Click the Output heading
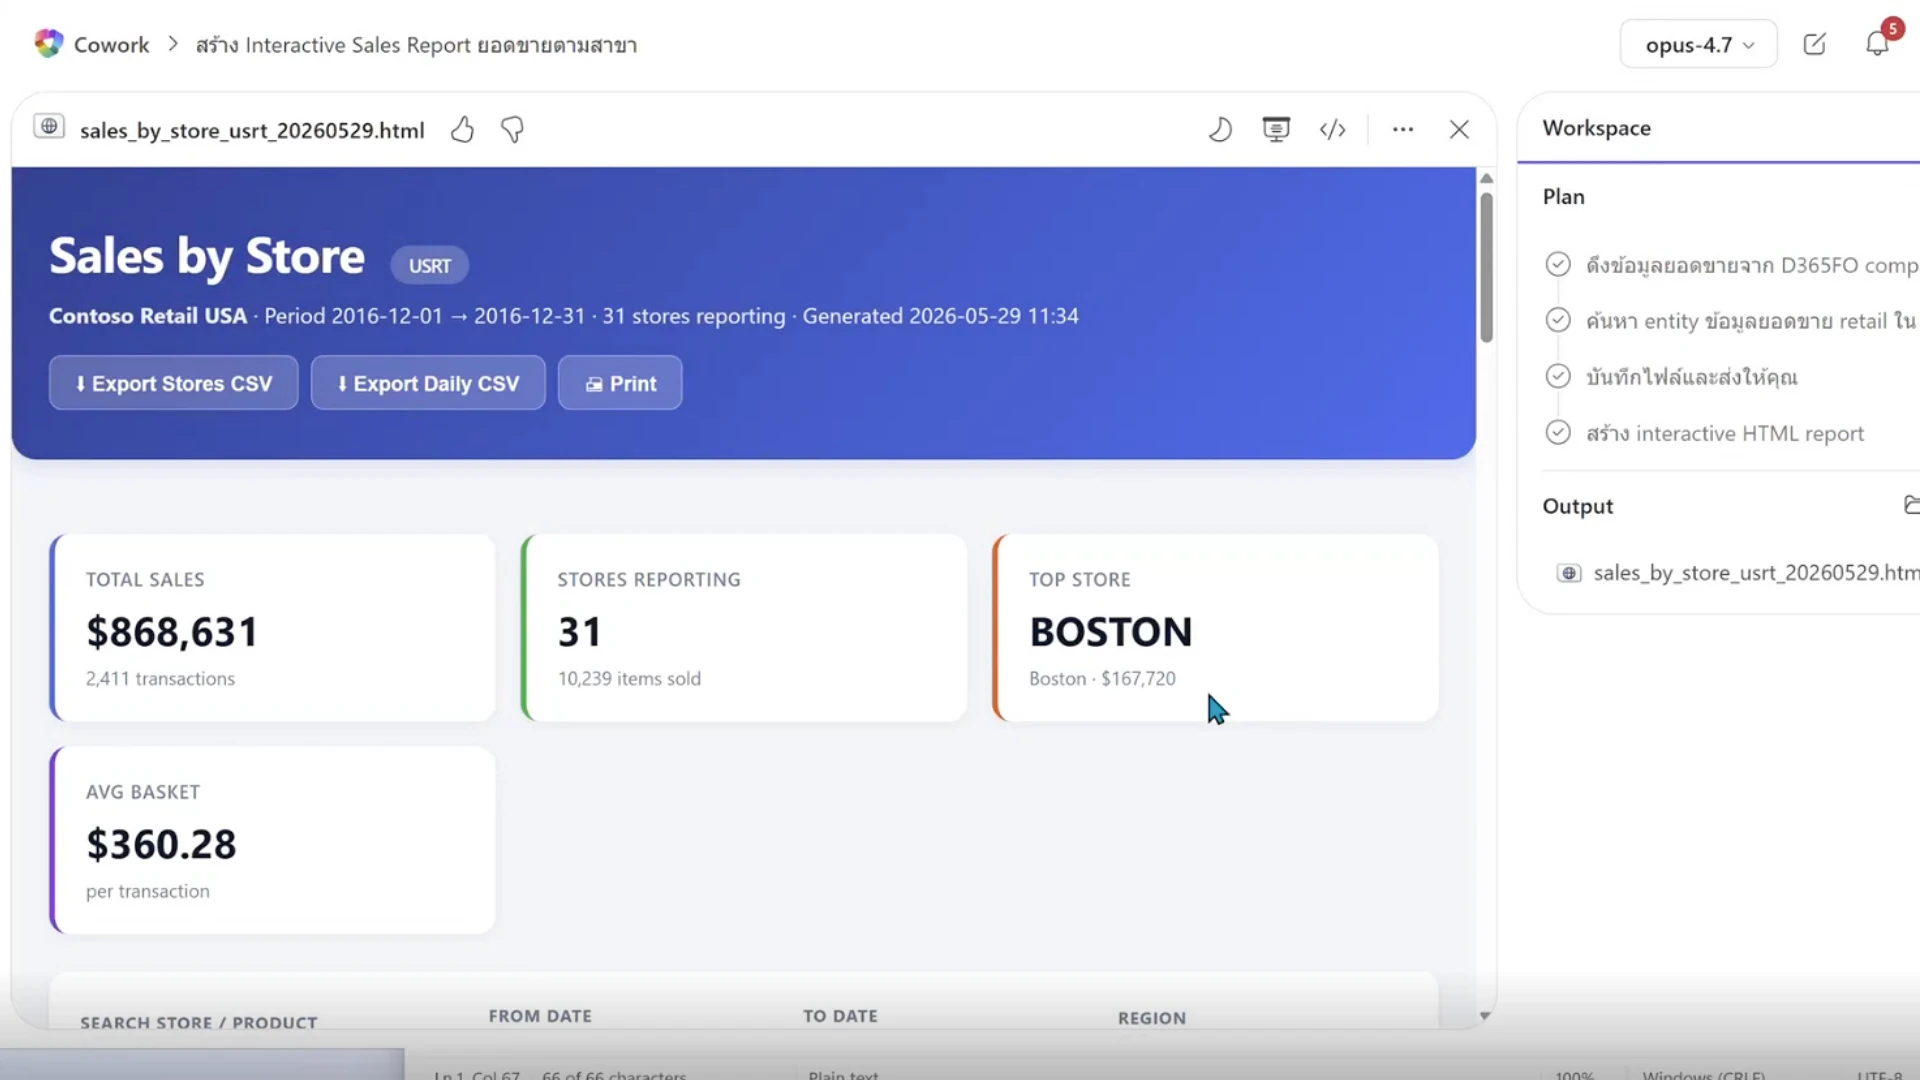Viewport: 1920px width, 1080px height. (1577, 506)
